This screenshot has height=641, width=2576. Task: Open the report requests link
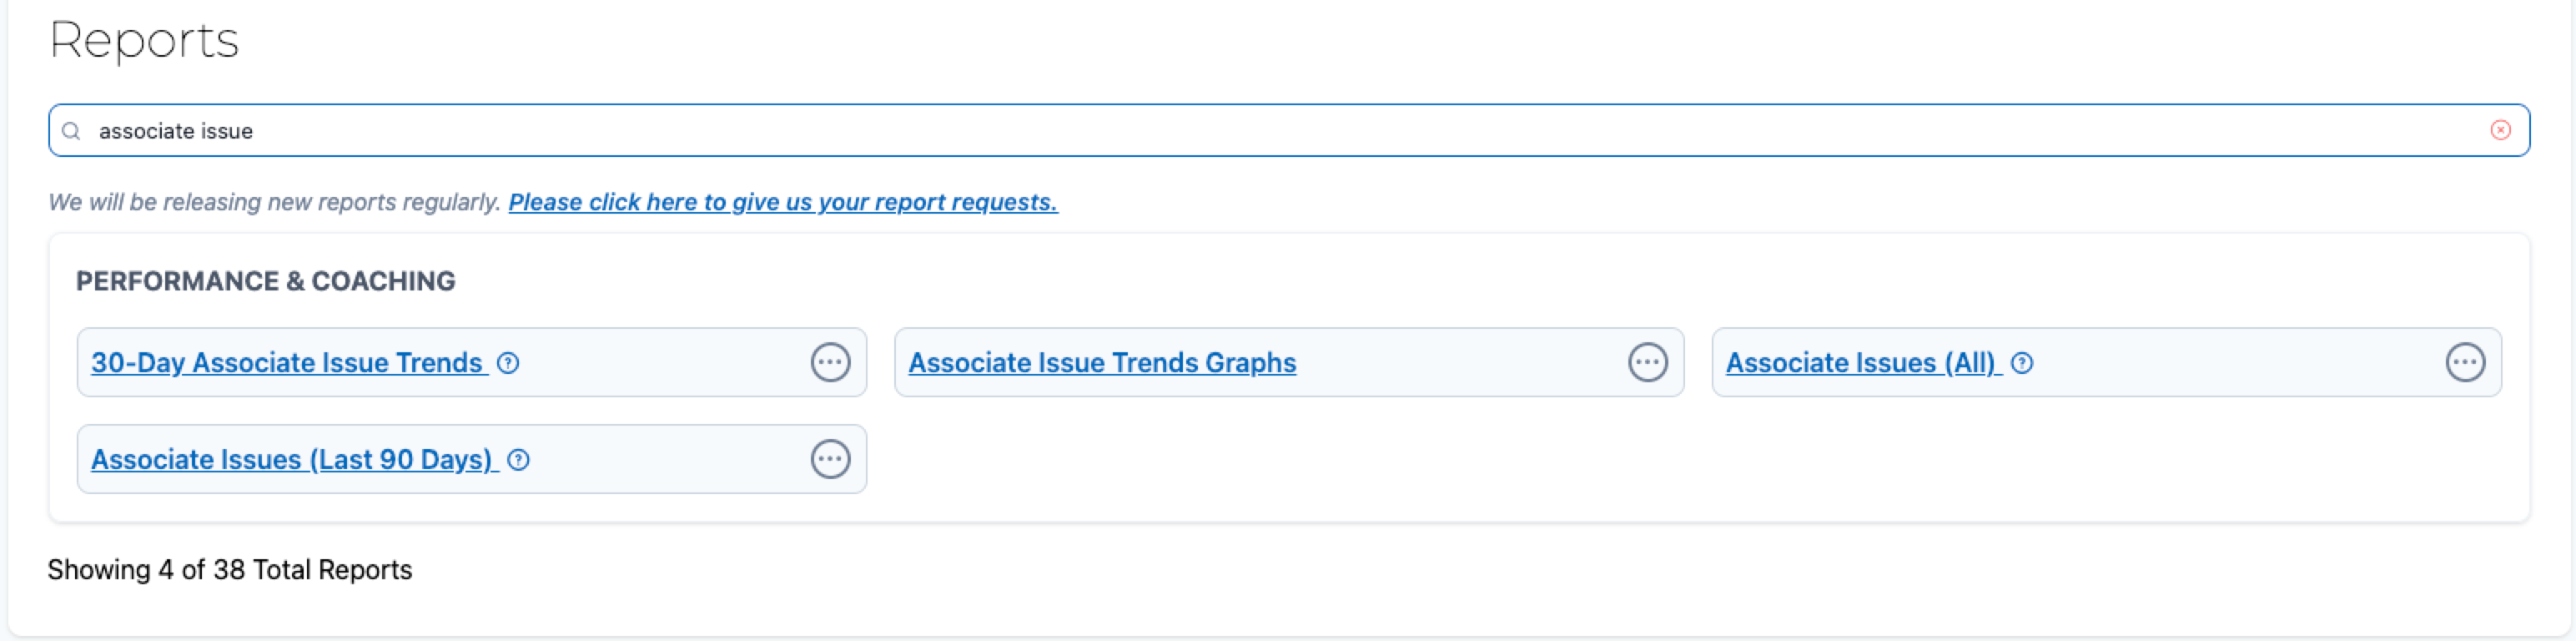click(782, 202)
